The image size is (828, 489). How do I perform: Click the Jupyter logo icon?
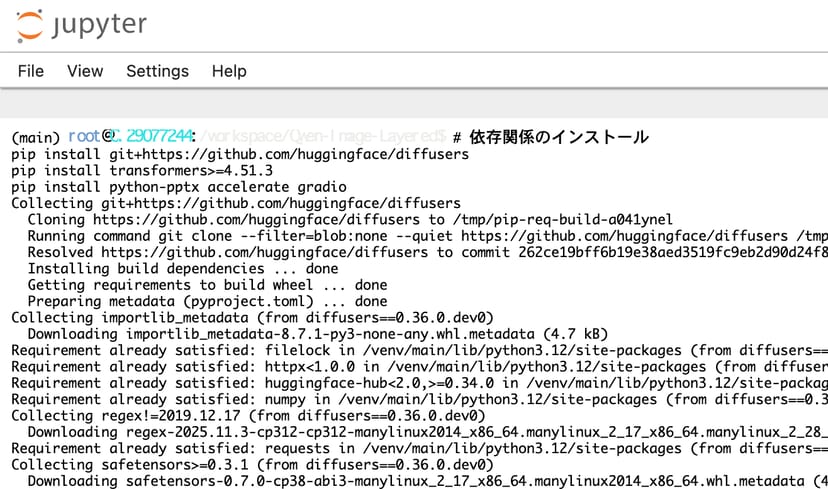click(30, 25)
